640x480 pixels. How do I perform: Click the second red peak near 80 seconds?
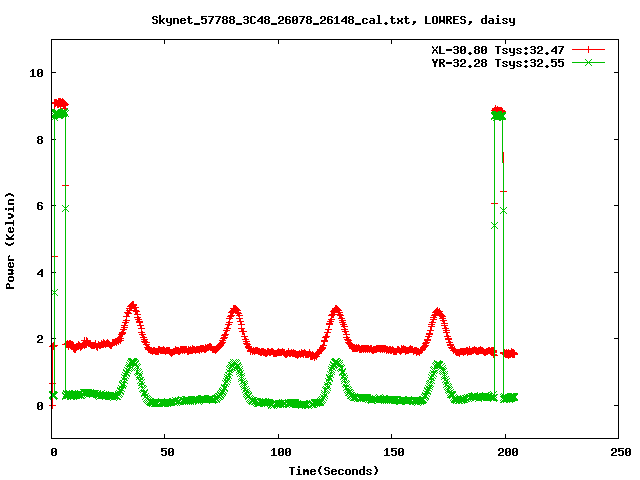pos(234,309)
